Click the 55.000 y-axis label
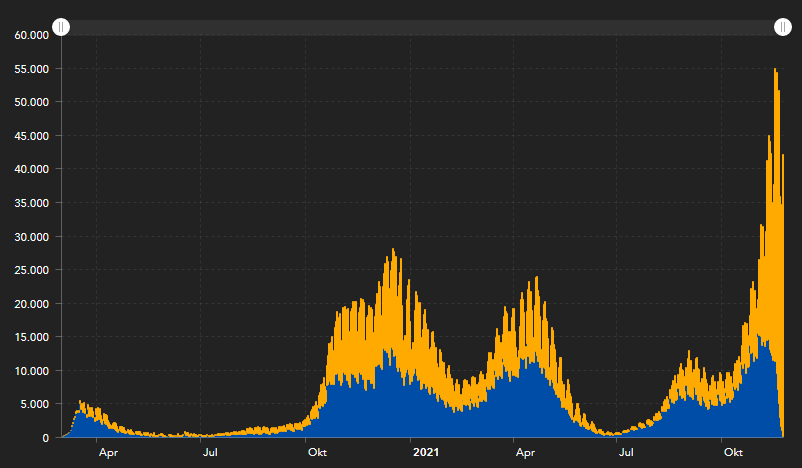Screen dimensions: 802x468 click(x=32, y=68)
